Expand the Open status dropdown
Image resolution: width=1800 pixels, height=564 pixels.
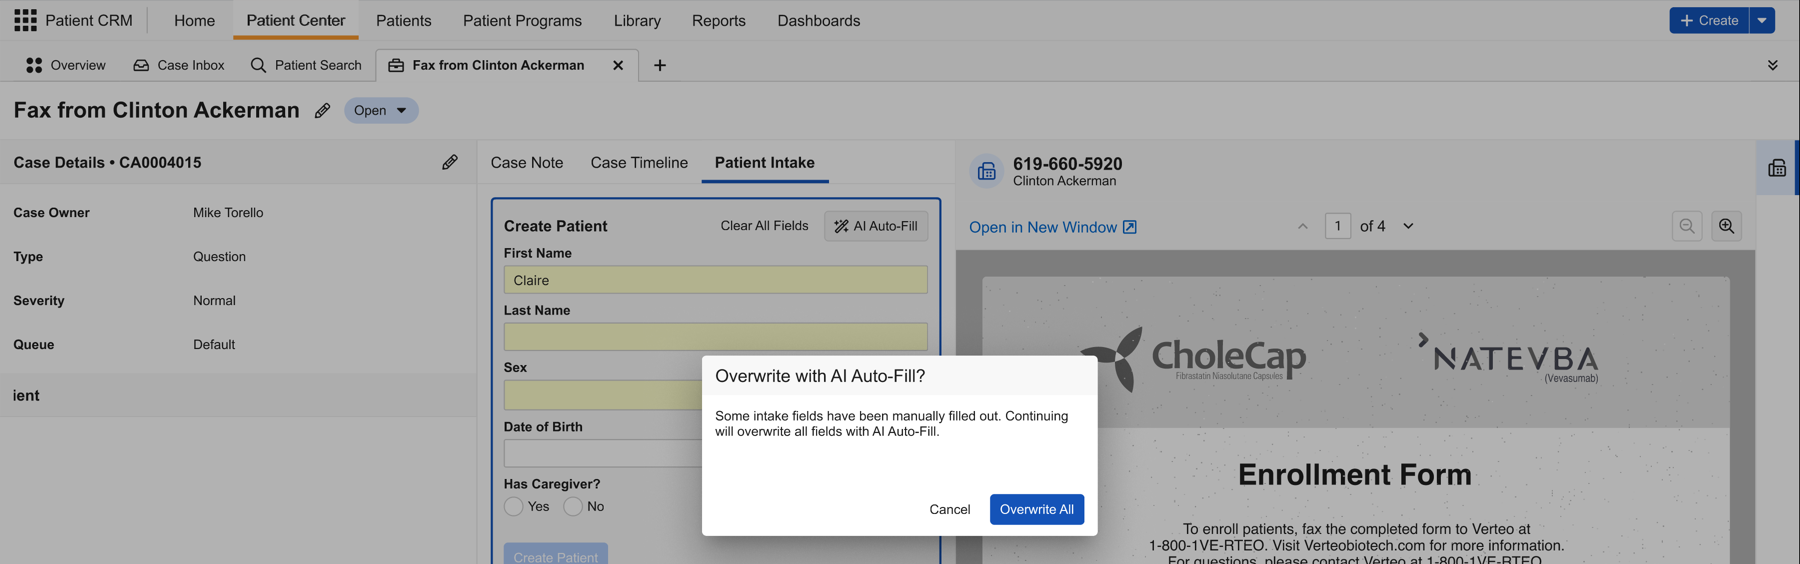coord(381,110)
